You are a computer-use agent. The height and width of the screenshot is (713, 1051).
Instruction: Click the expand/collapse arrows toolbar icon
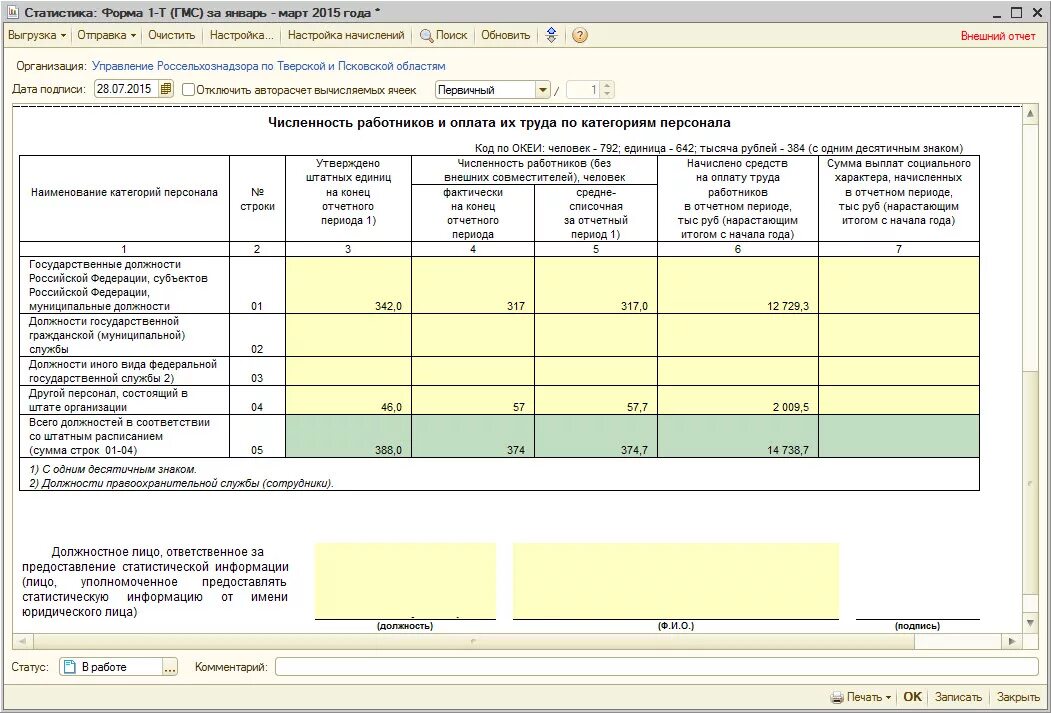[x=551, y=36]
